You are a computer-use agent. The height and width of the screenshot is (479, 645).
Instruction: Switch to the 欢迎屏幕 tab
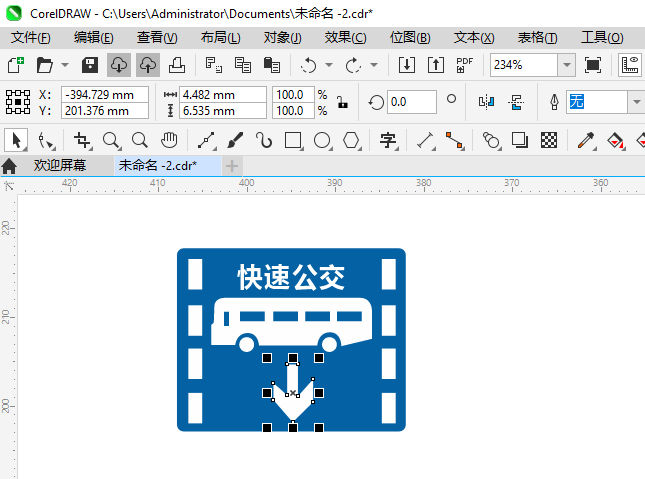pyautogui.click(x=60, y=165)
